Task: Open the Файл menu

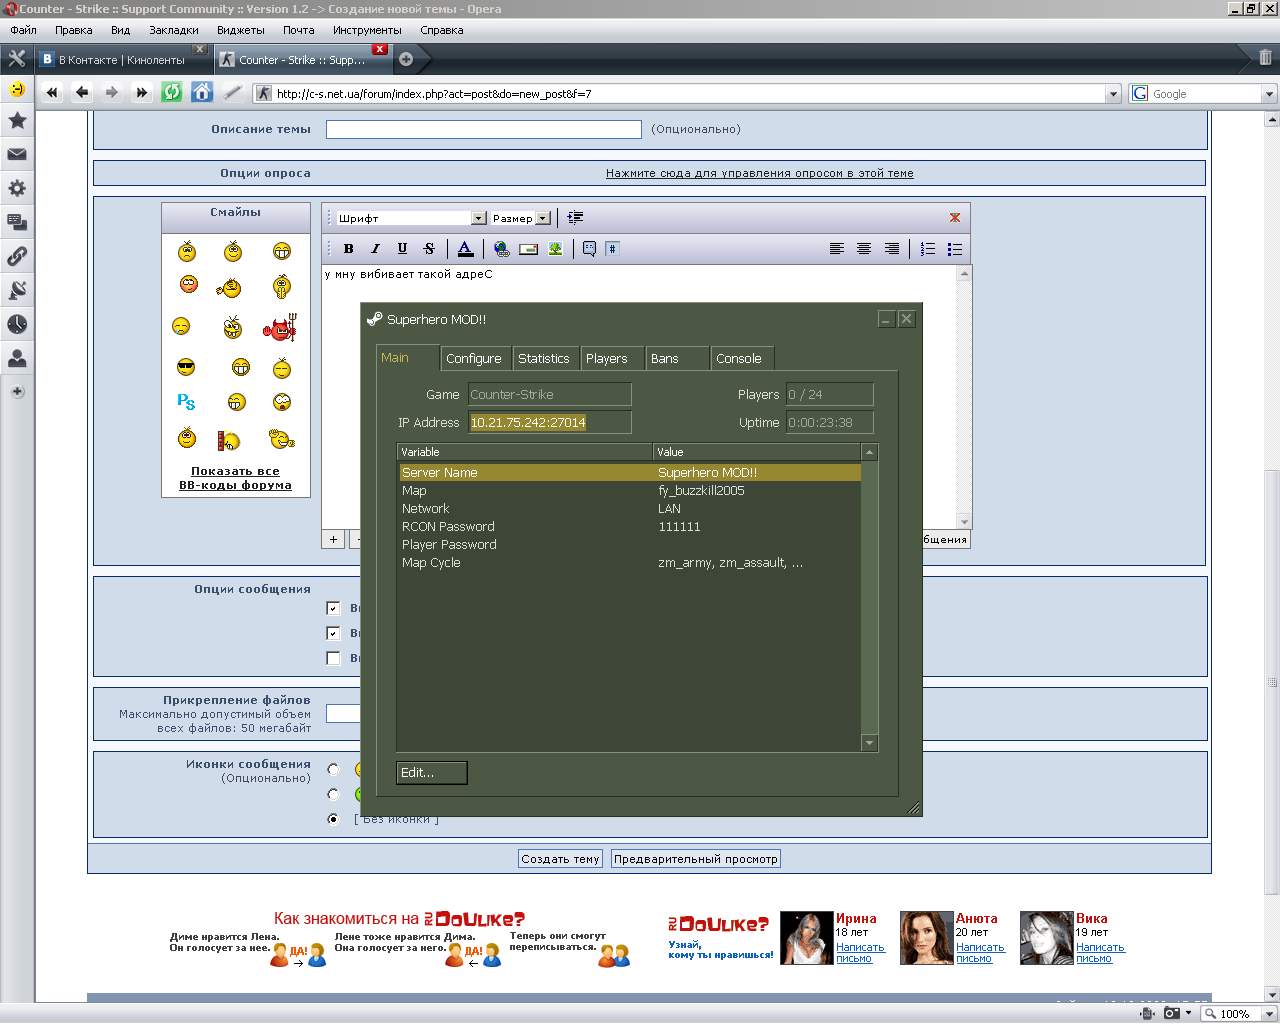Action: (23, 30)
